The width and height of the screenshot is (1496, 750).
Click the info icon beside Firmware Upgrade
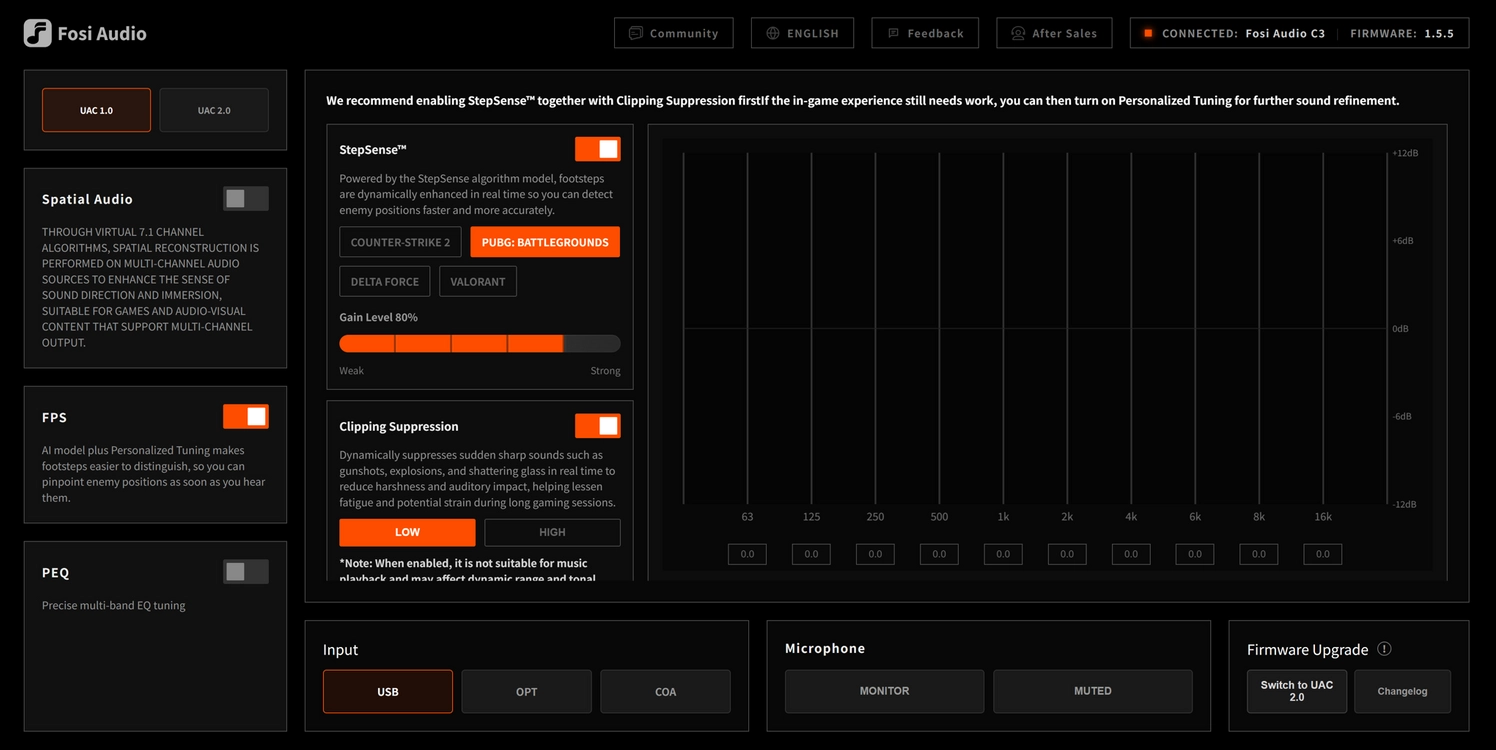[1384, 648]
